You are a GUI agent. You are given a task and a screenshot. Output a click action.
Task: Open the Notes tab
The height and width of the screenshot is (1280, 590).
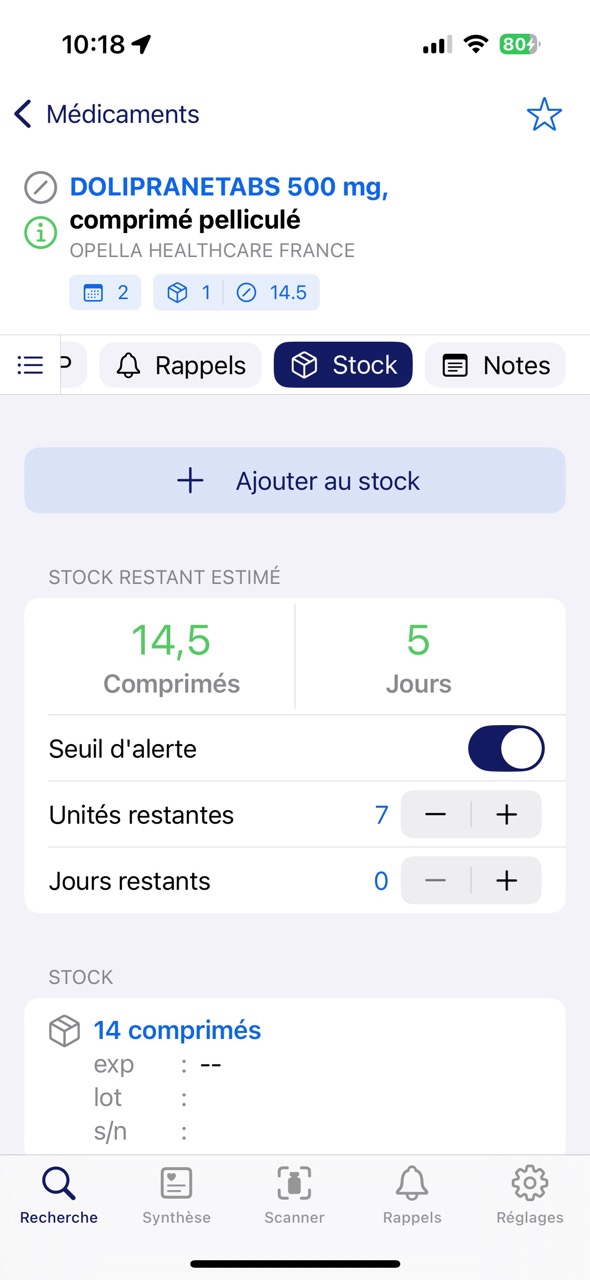[495, 364]
